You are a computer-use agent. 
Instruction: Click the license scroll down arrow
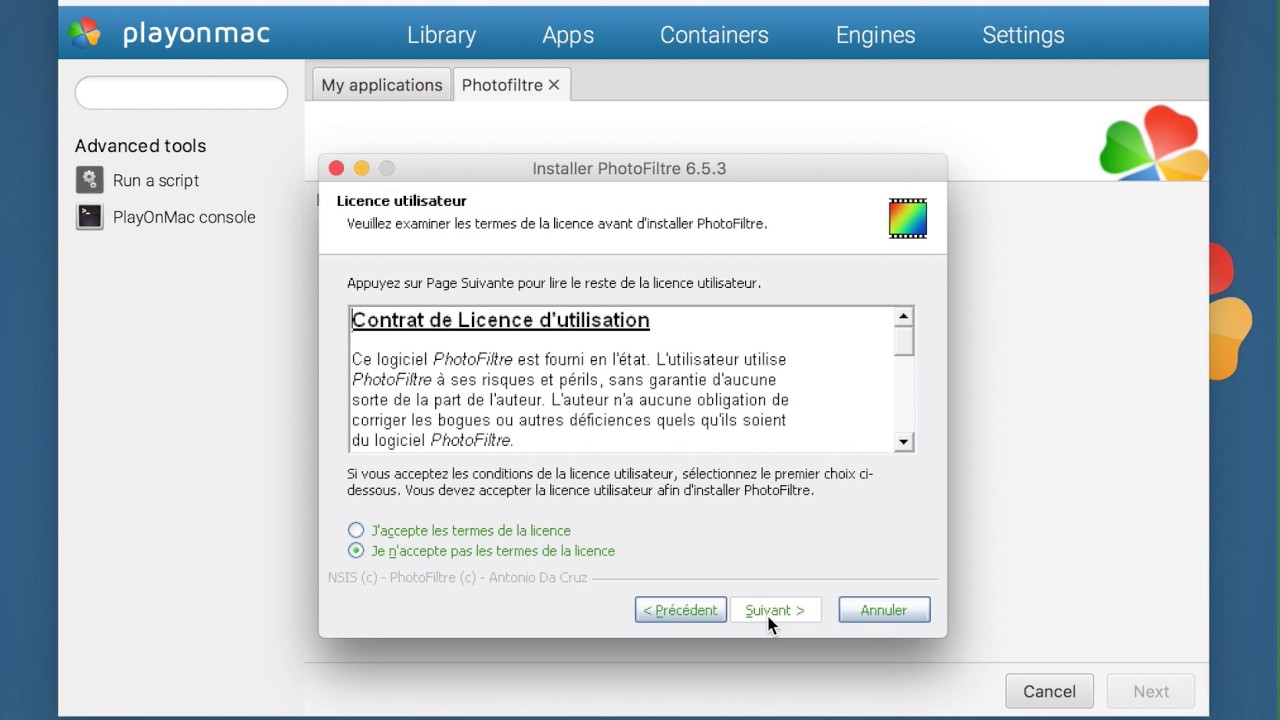point(904,441)
